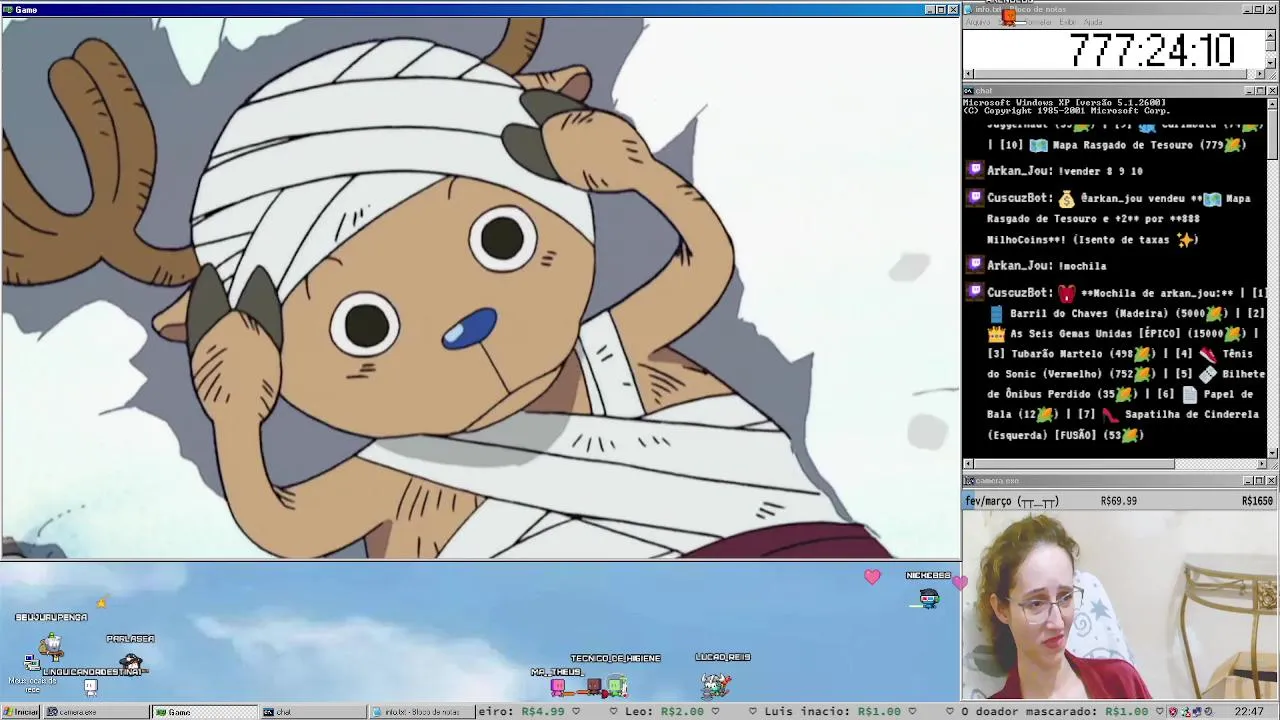Click the crown emoji before As Seis Gemas
The image size is (1280, 720).
[x=995, y=333]
